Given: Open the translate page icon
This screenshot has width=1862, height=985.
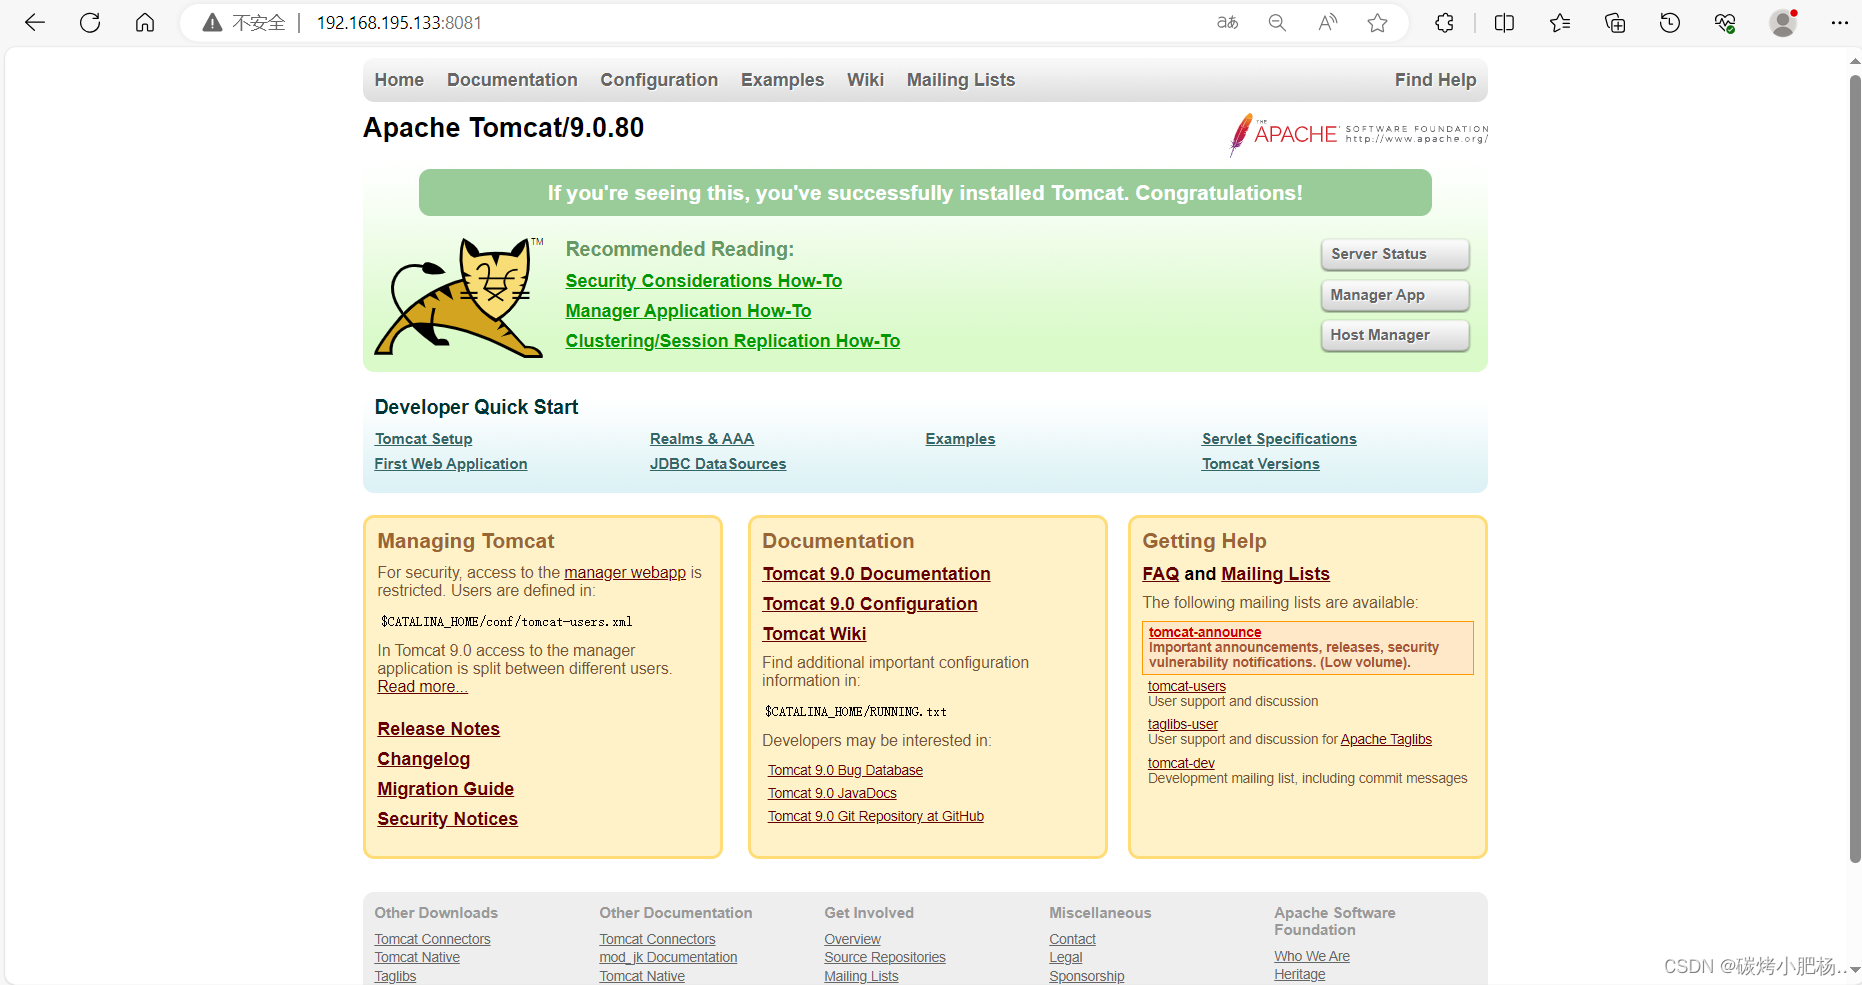Looking at the screenshot, I should [1228, 23].
